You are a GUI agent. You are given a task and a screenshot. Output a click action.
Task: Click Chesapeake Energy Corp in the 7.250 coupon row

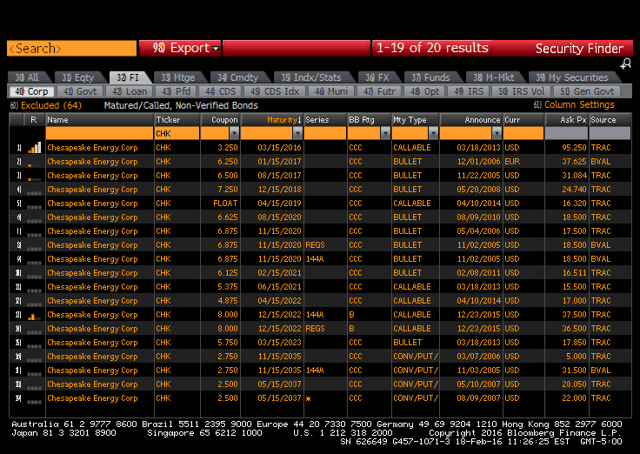93,189
